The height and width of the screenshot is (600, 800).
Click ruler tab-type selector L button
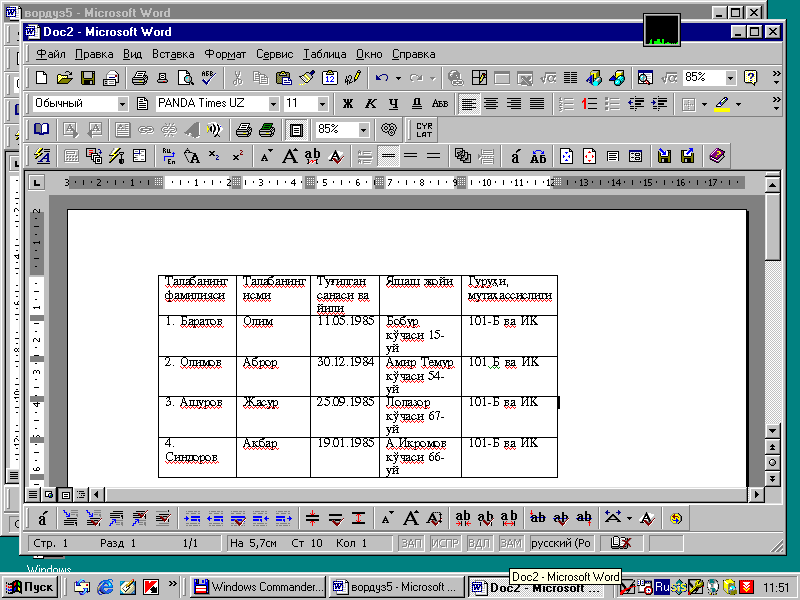click(x=36, y=182)
